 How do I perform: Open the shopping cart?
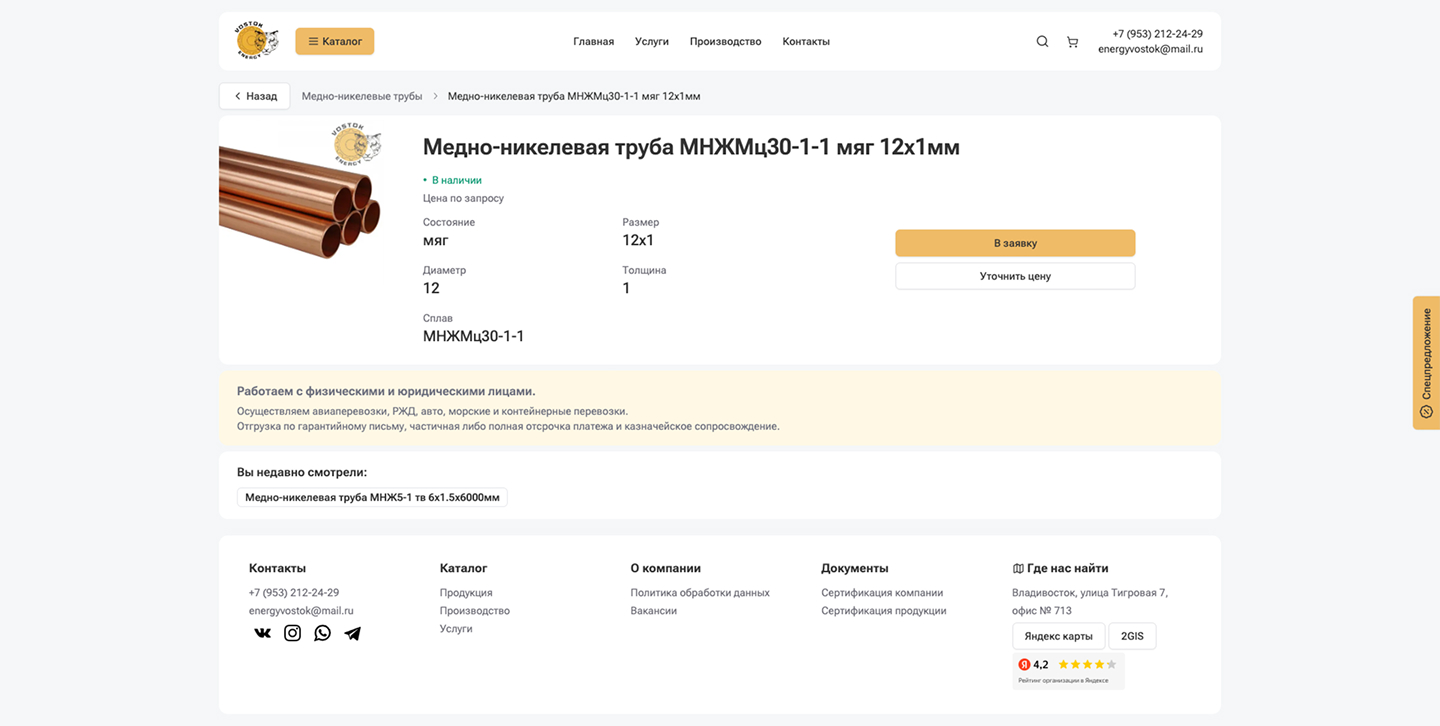coord(1072,41)
